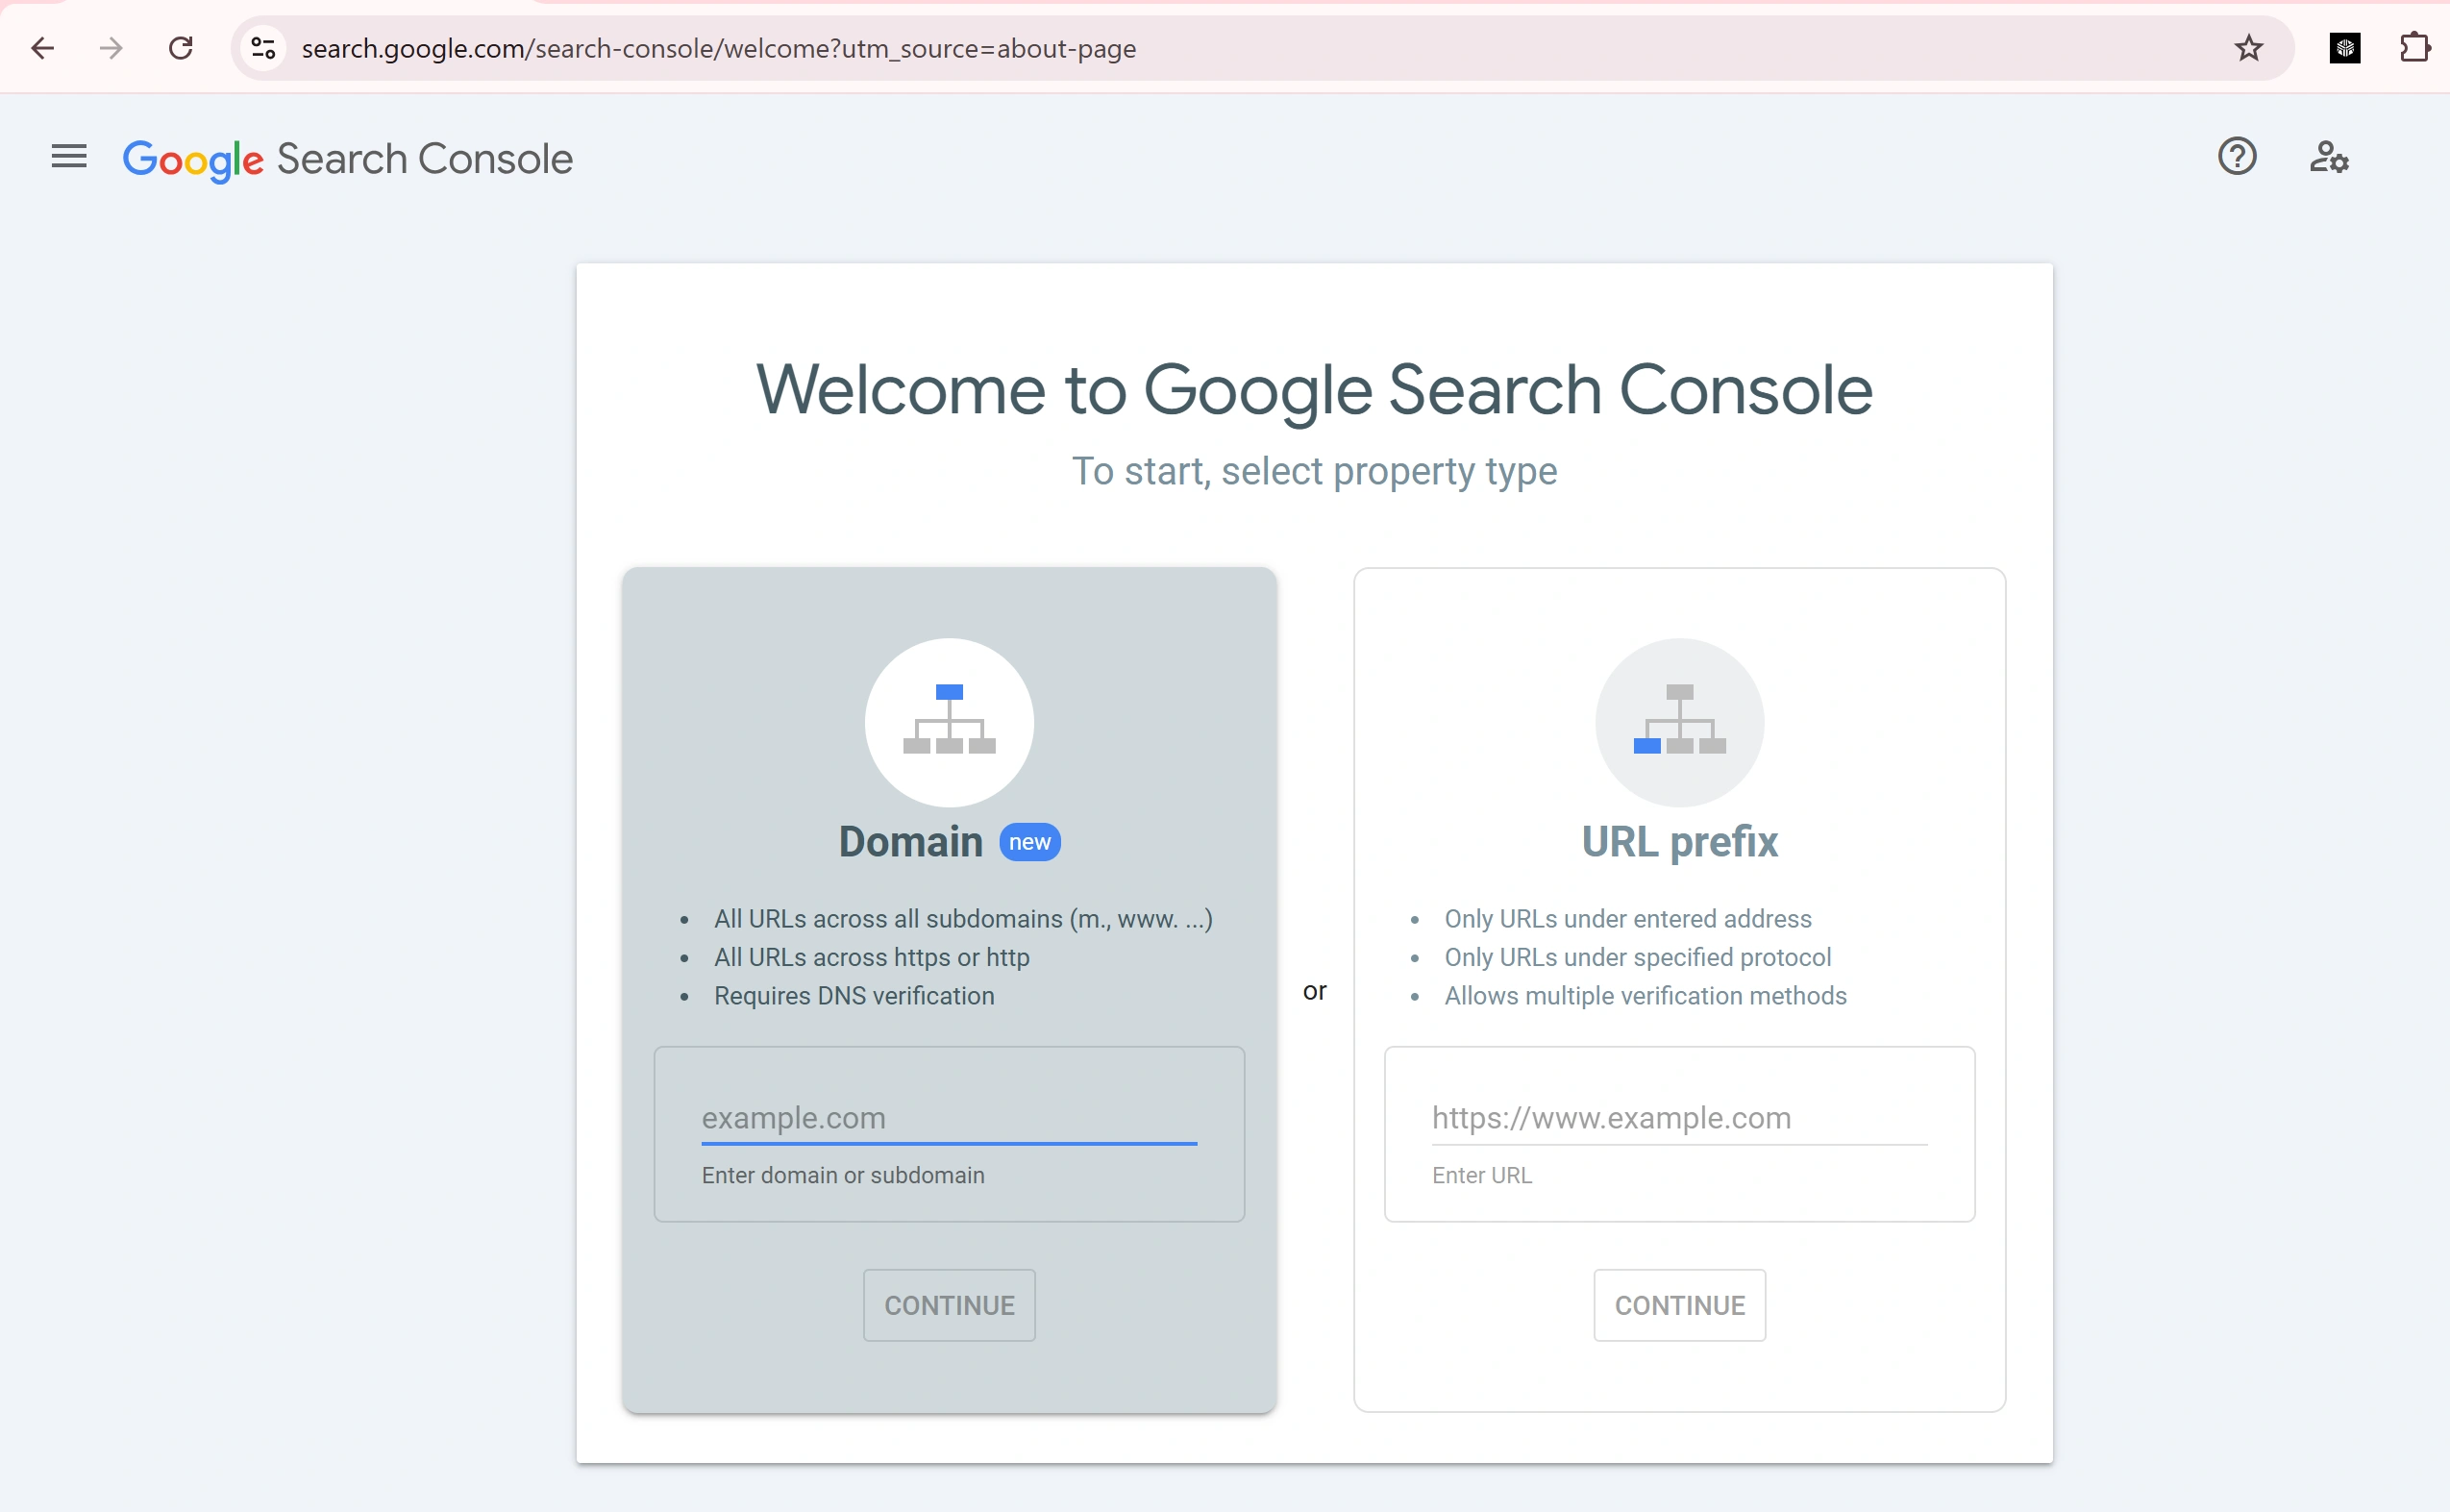
Task: Click 'Only URLs under entered address'
Action: pyautogui.click(x=1627, y=919)
